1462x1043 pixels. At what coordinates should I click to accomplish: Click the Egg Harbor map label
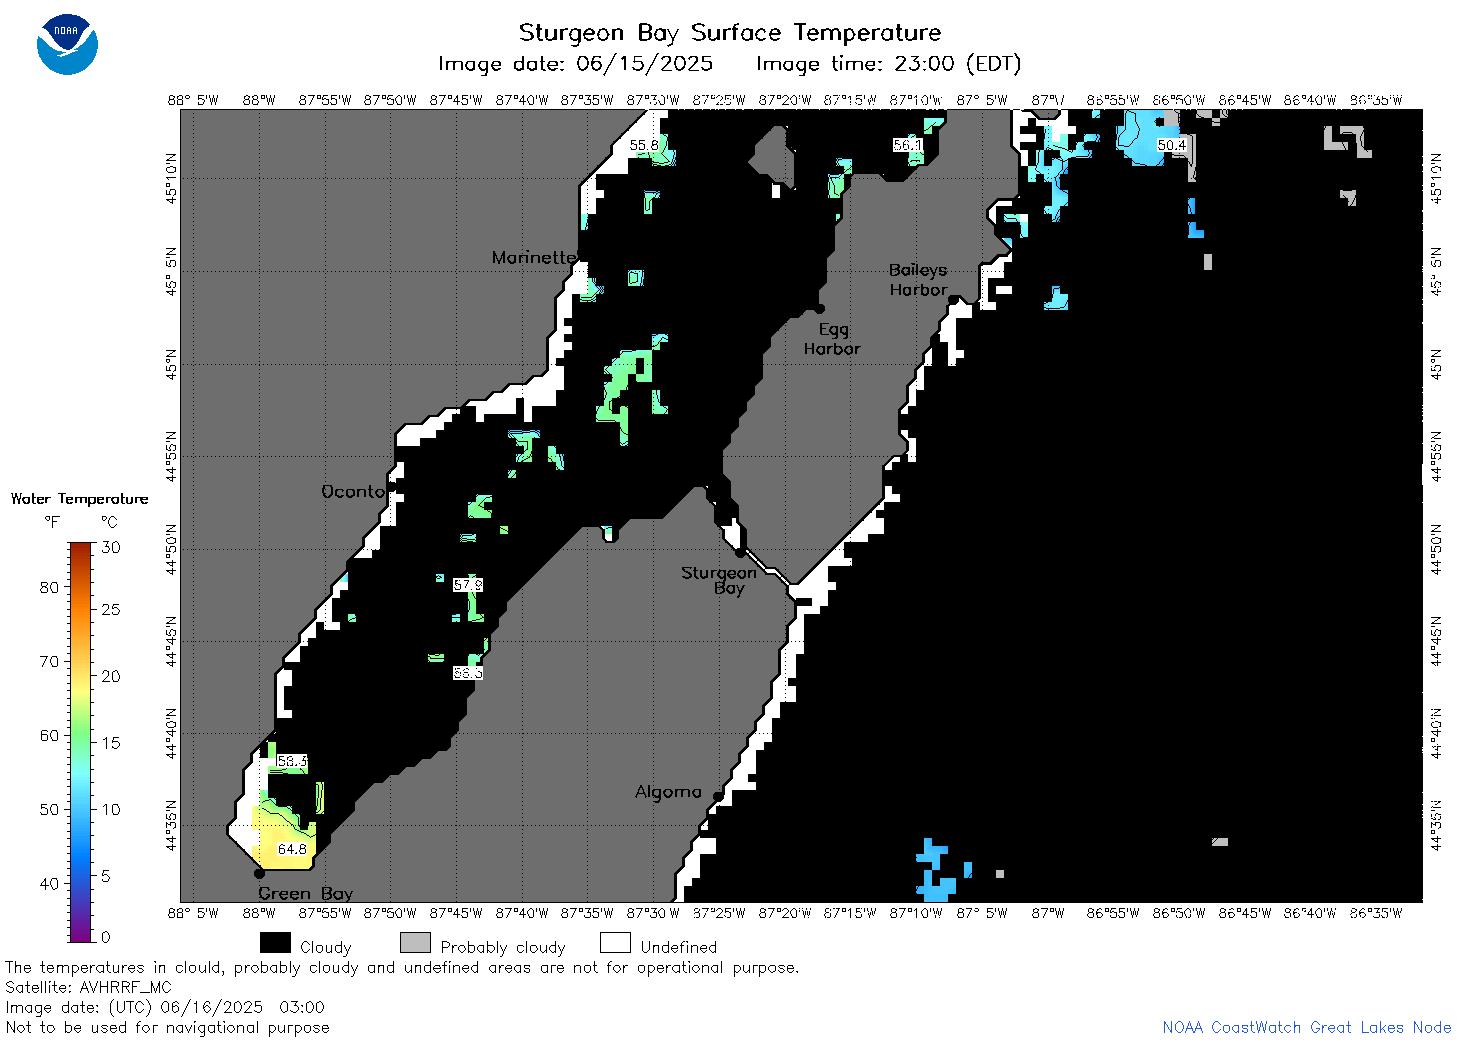pos(832,339)
